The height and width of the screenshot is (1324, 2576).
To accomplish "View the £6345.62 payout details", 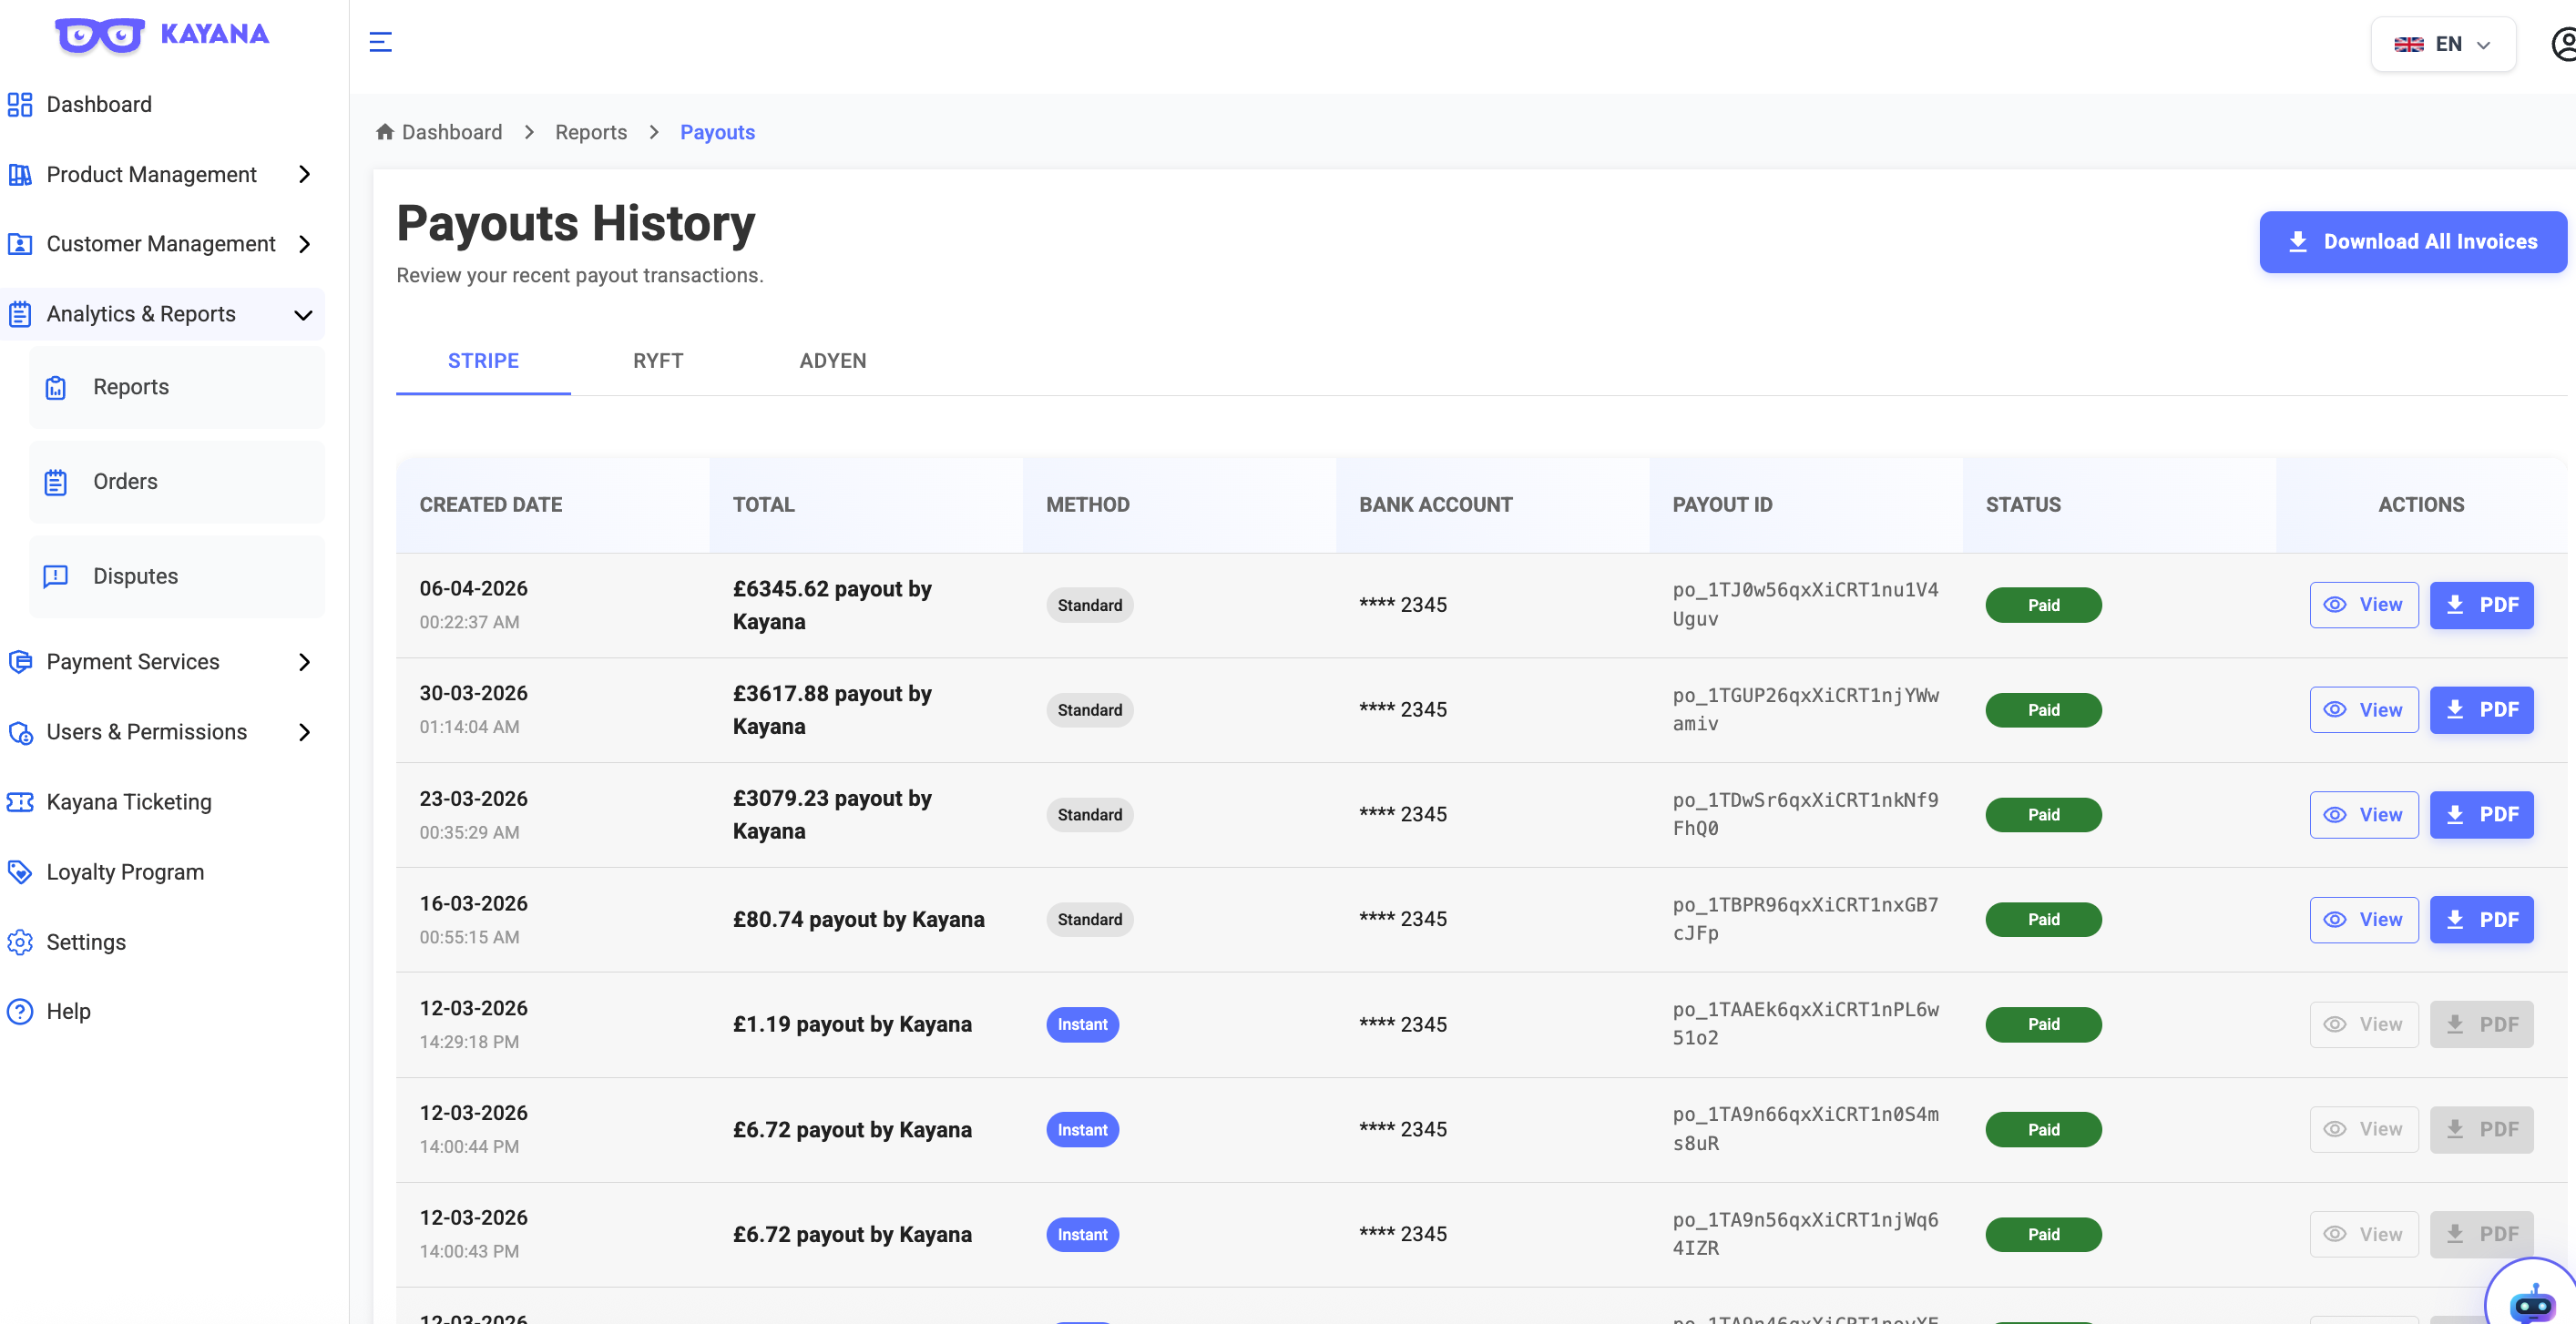I will [x=2364, y=605].
